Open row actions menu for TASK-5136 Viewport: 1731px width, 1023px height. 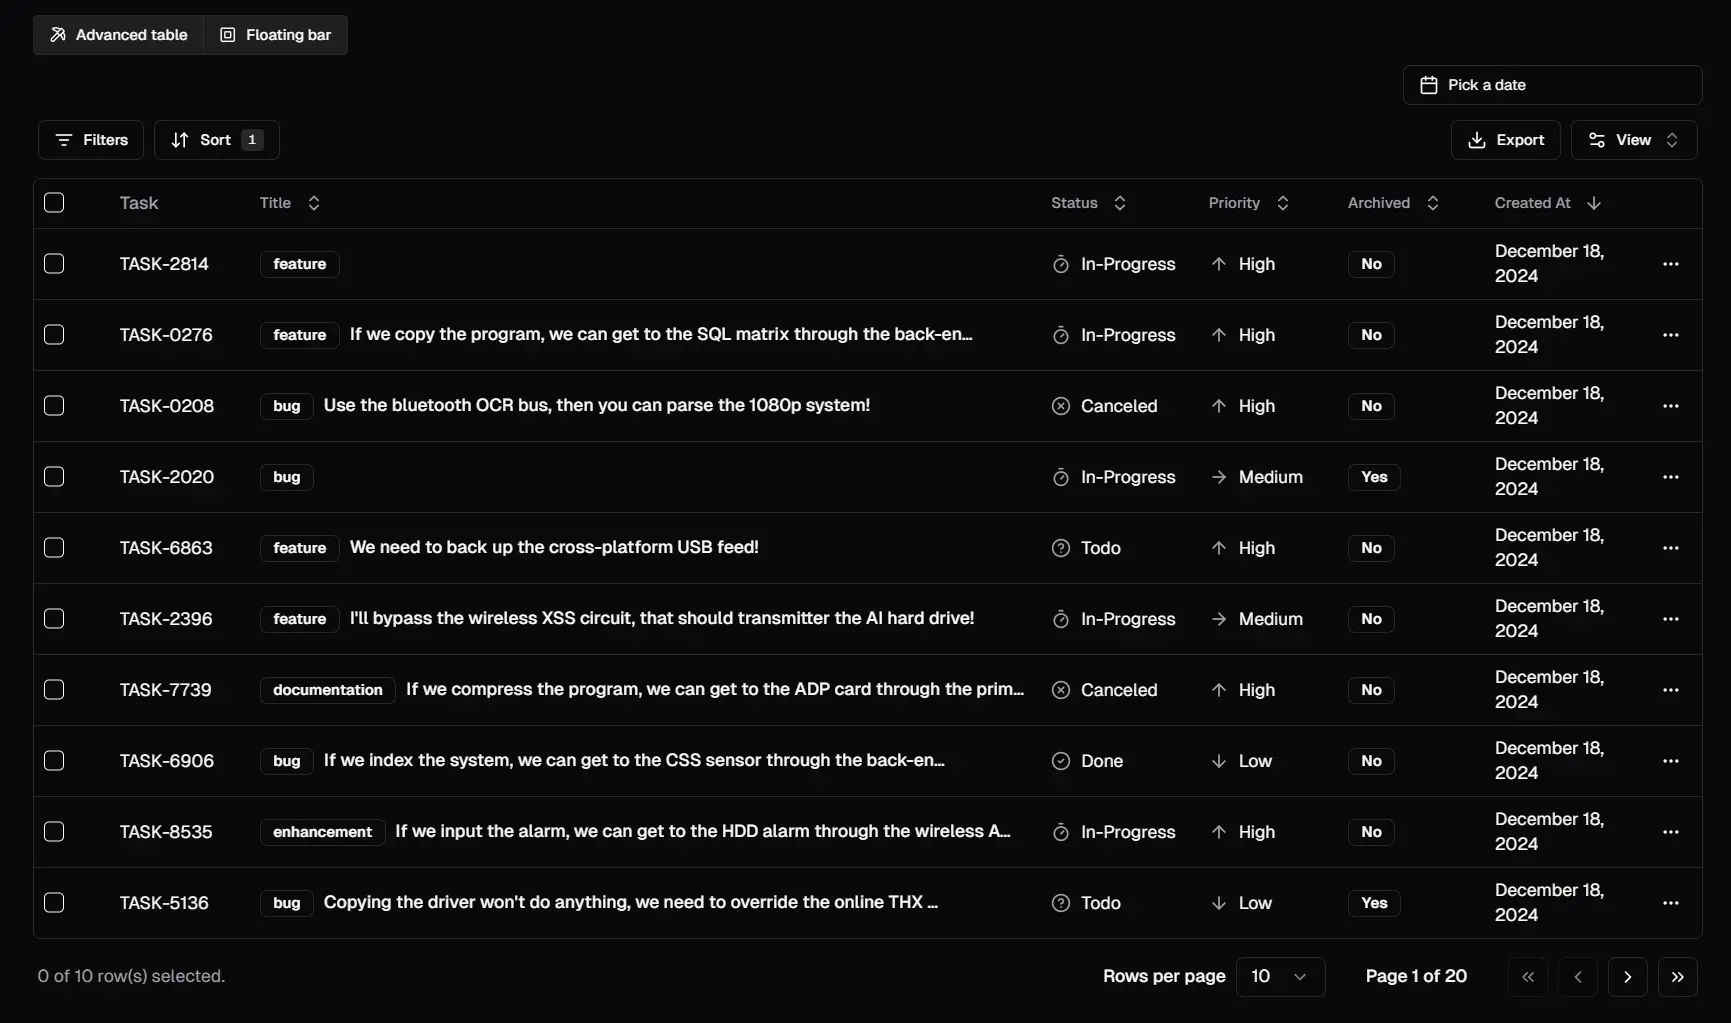1670,903
